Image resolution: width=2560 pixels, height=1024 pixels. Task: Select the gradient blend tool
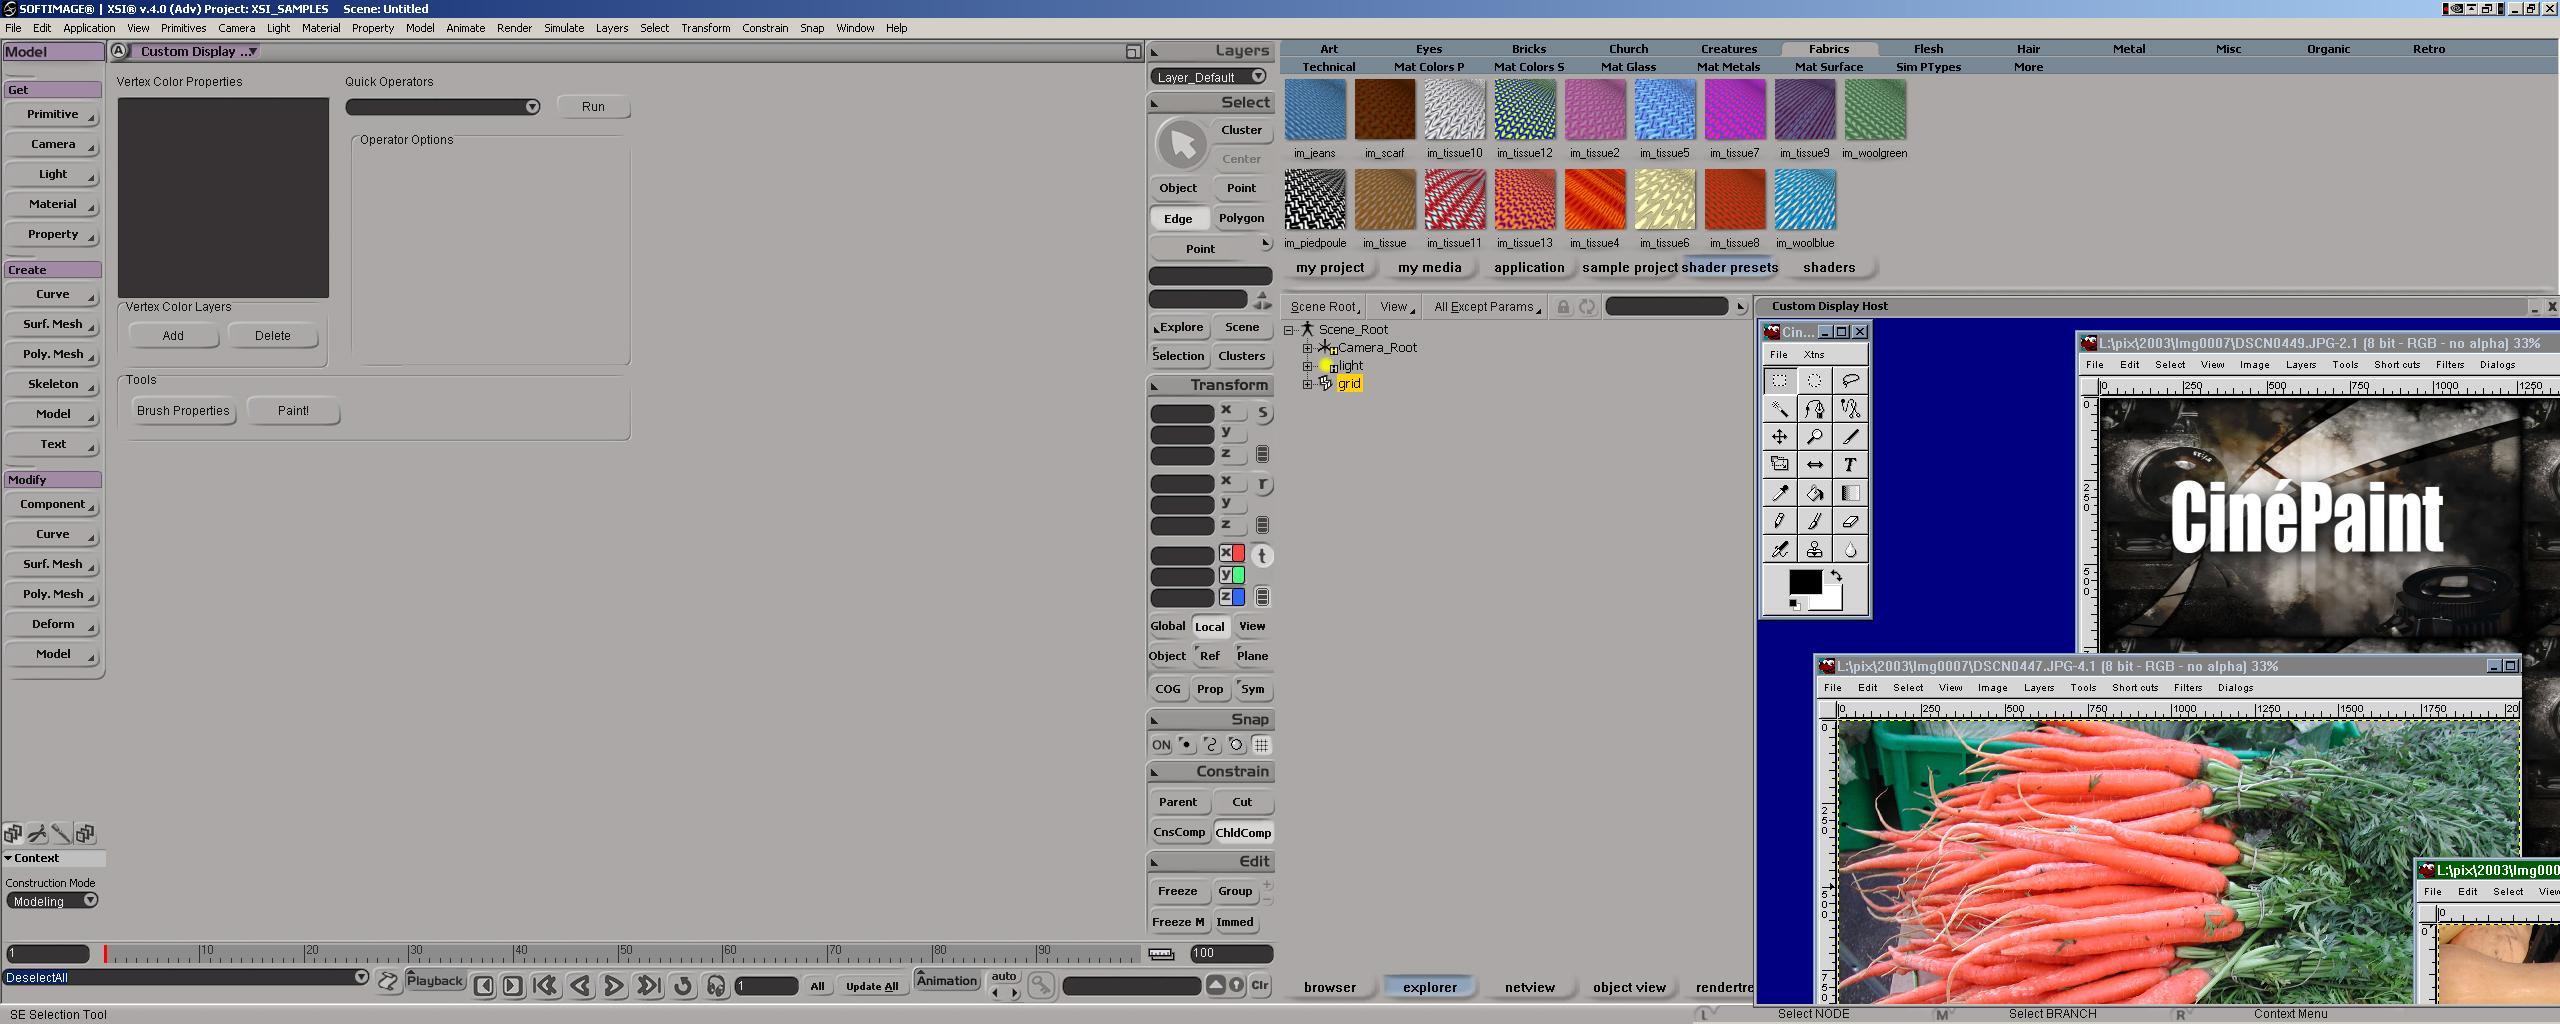point(1850,492)
